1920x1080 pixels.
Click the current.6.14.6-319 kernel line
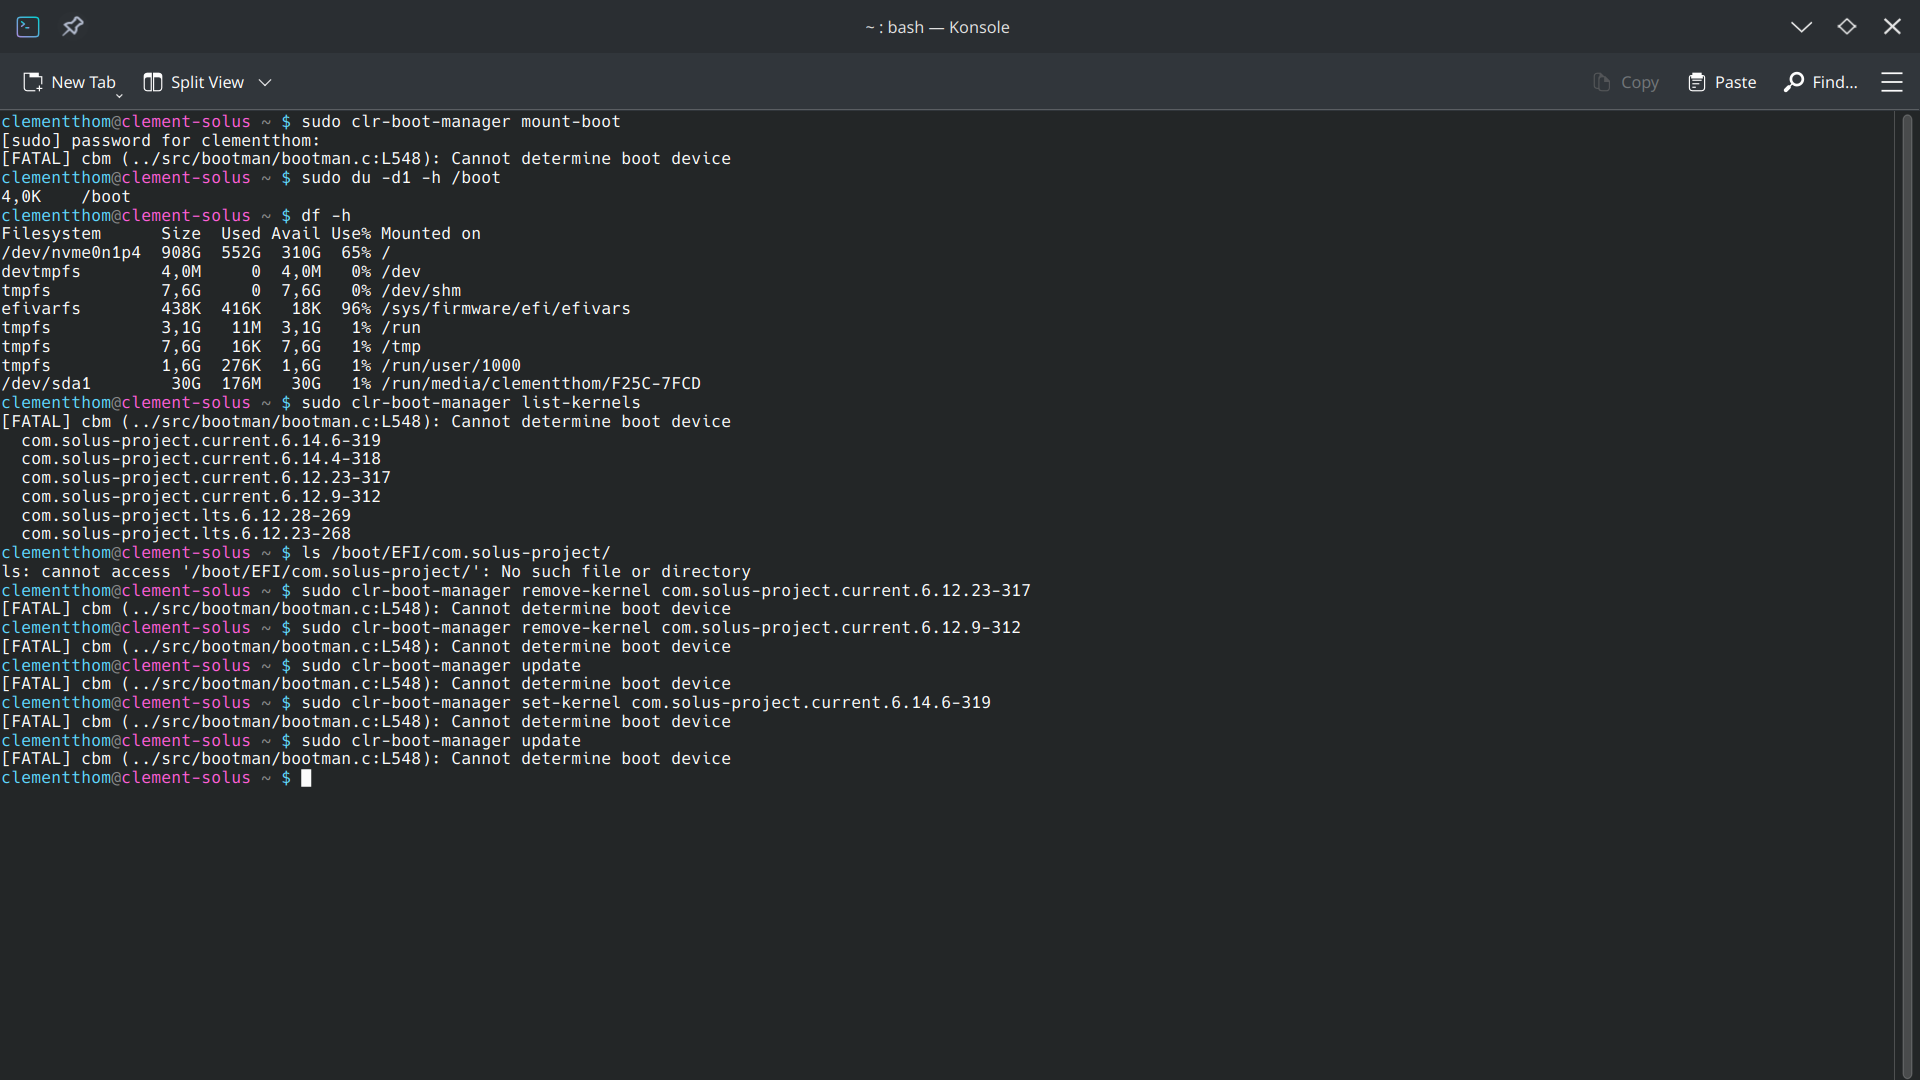[x=201, y=441]
